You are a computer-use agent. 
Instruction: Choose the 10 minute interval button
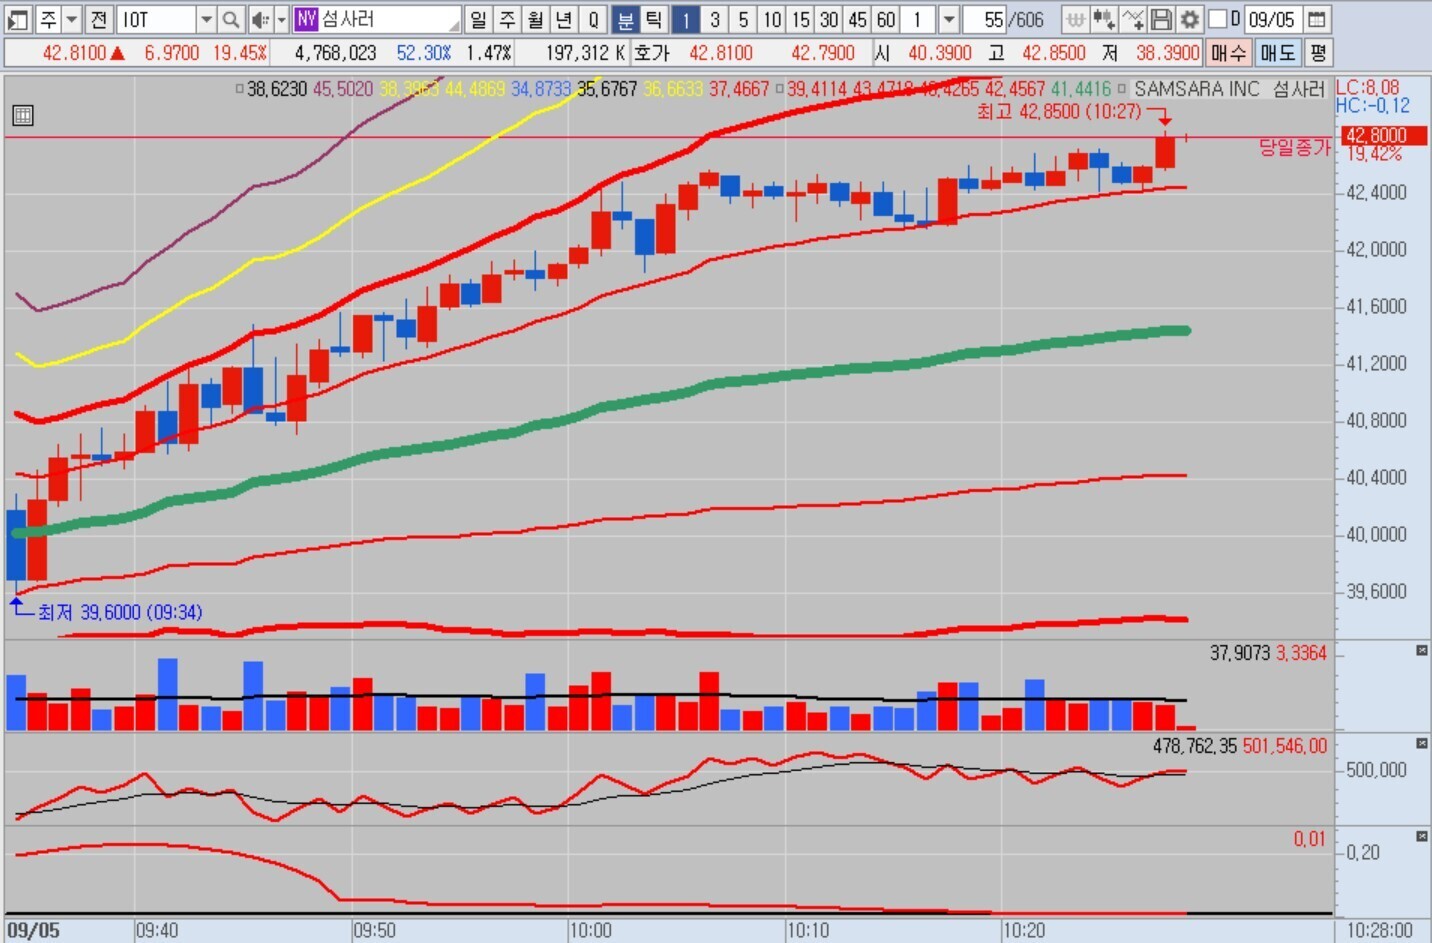coord(772,19)
